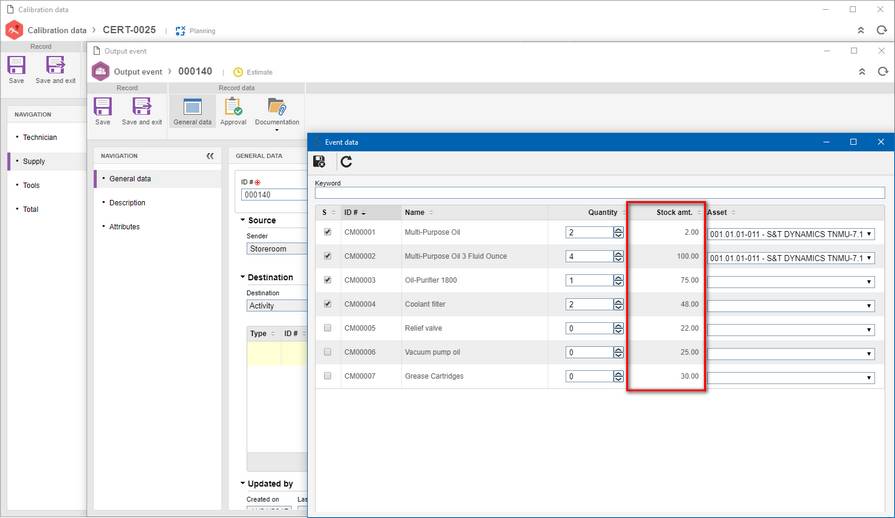This screenshot has height=518, width=895.
Task: Collapse the Source section
Action: 243,220
